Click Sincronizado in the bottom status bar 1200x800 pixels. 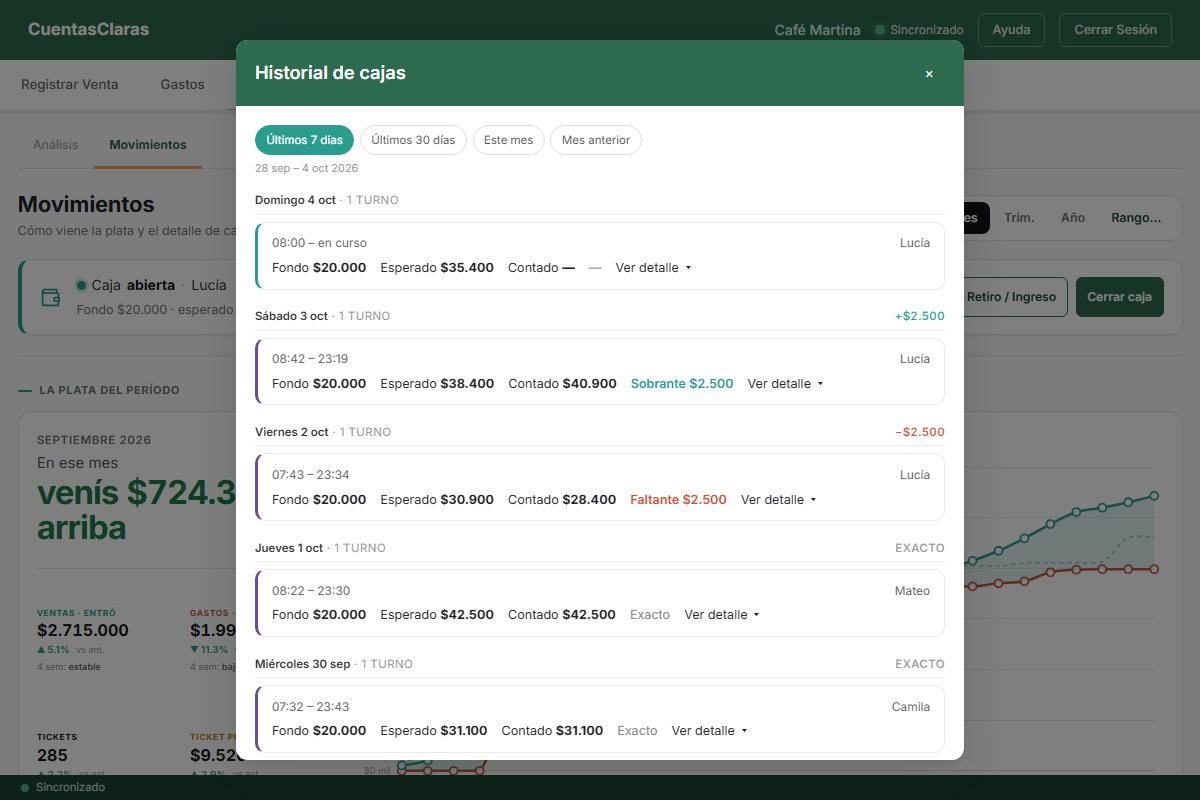coord(63,788)
